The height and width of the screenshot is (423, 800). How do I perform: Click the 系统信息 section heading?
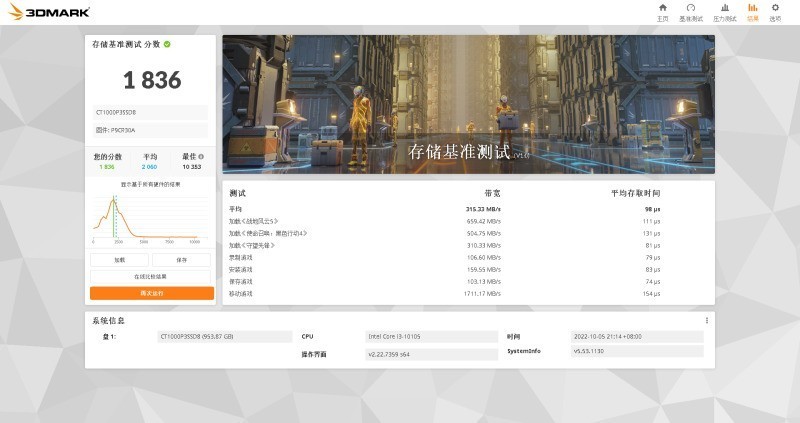pyautogui.click(x=108, y=320)
